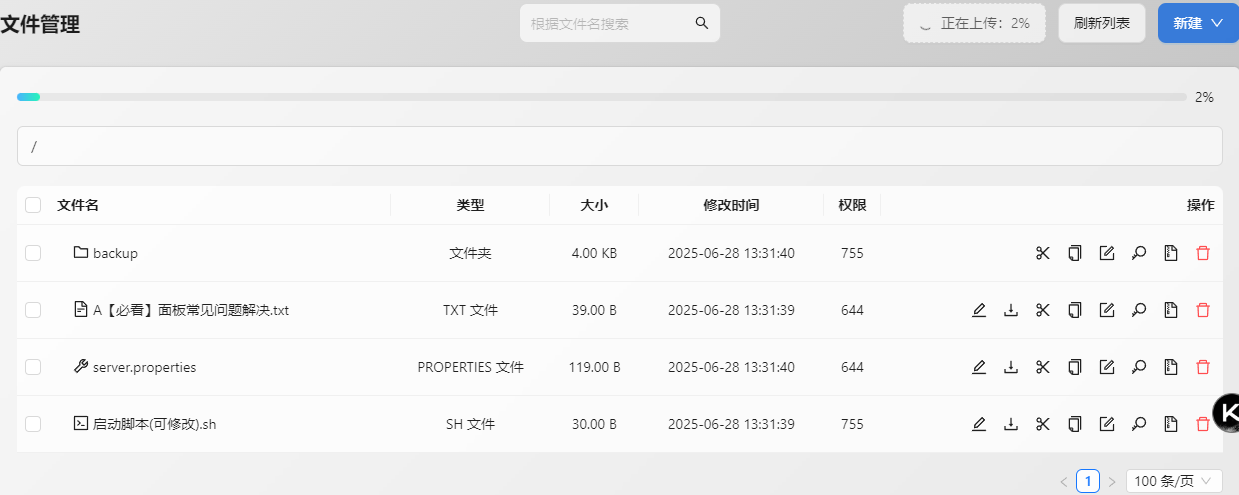Click the 权限 column header

click(852, 205)
